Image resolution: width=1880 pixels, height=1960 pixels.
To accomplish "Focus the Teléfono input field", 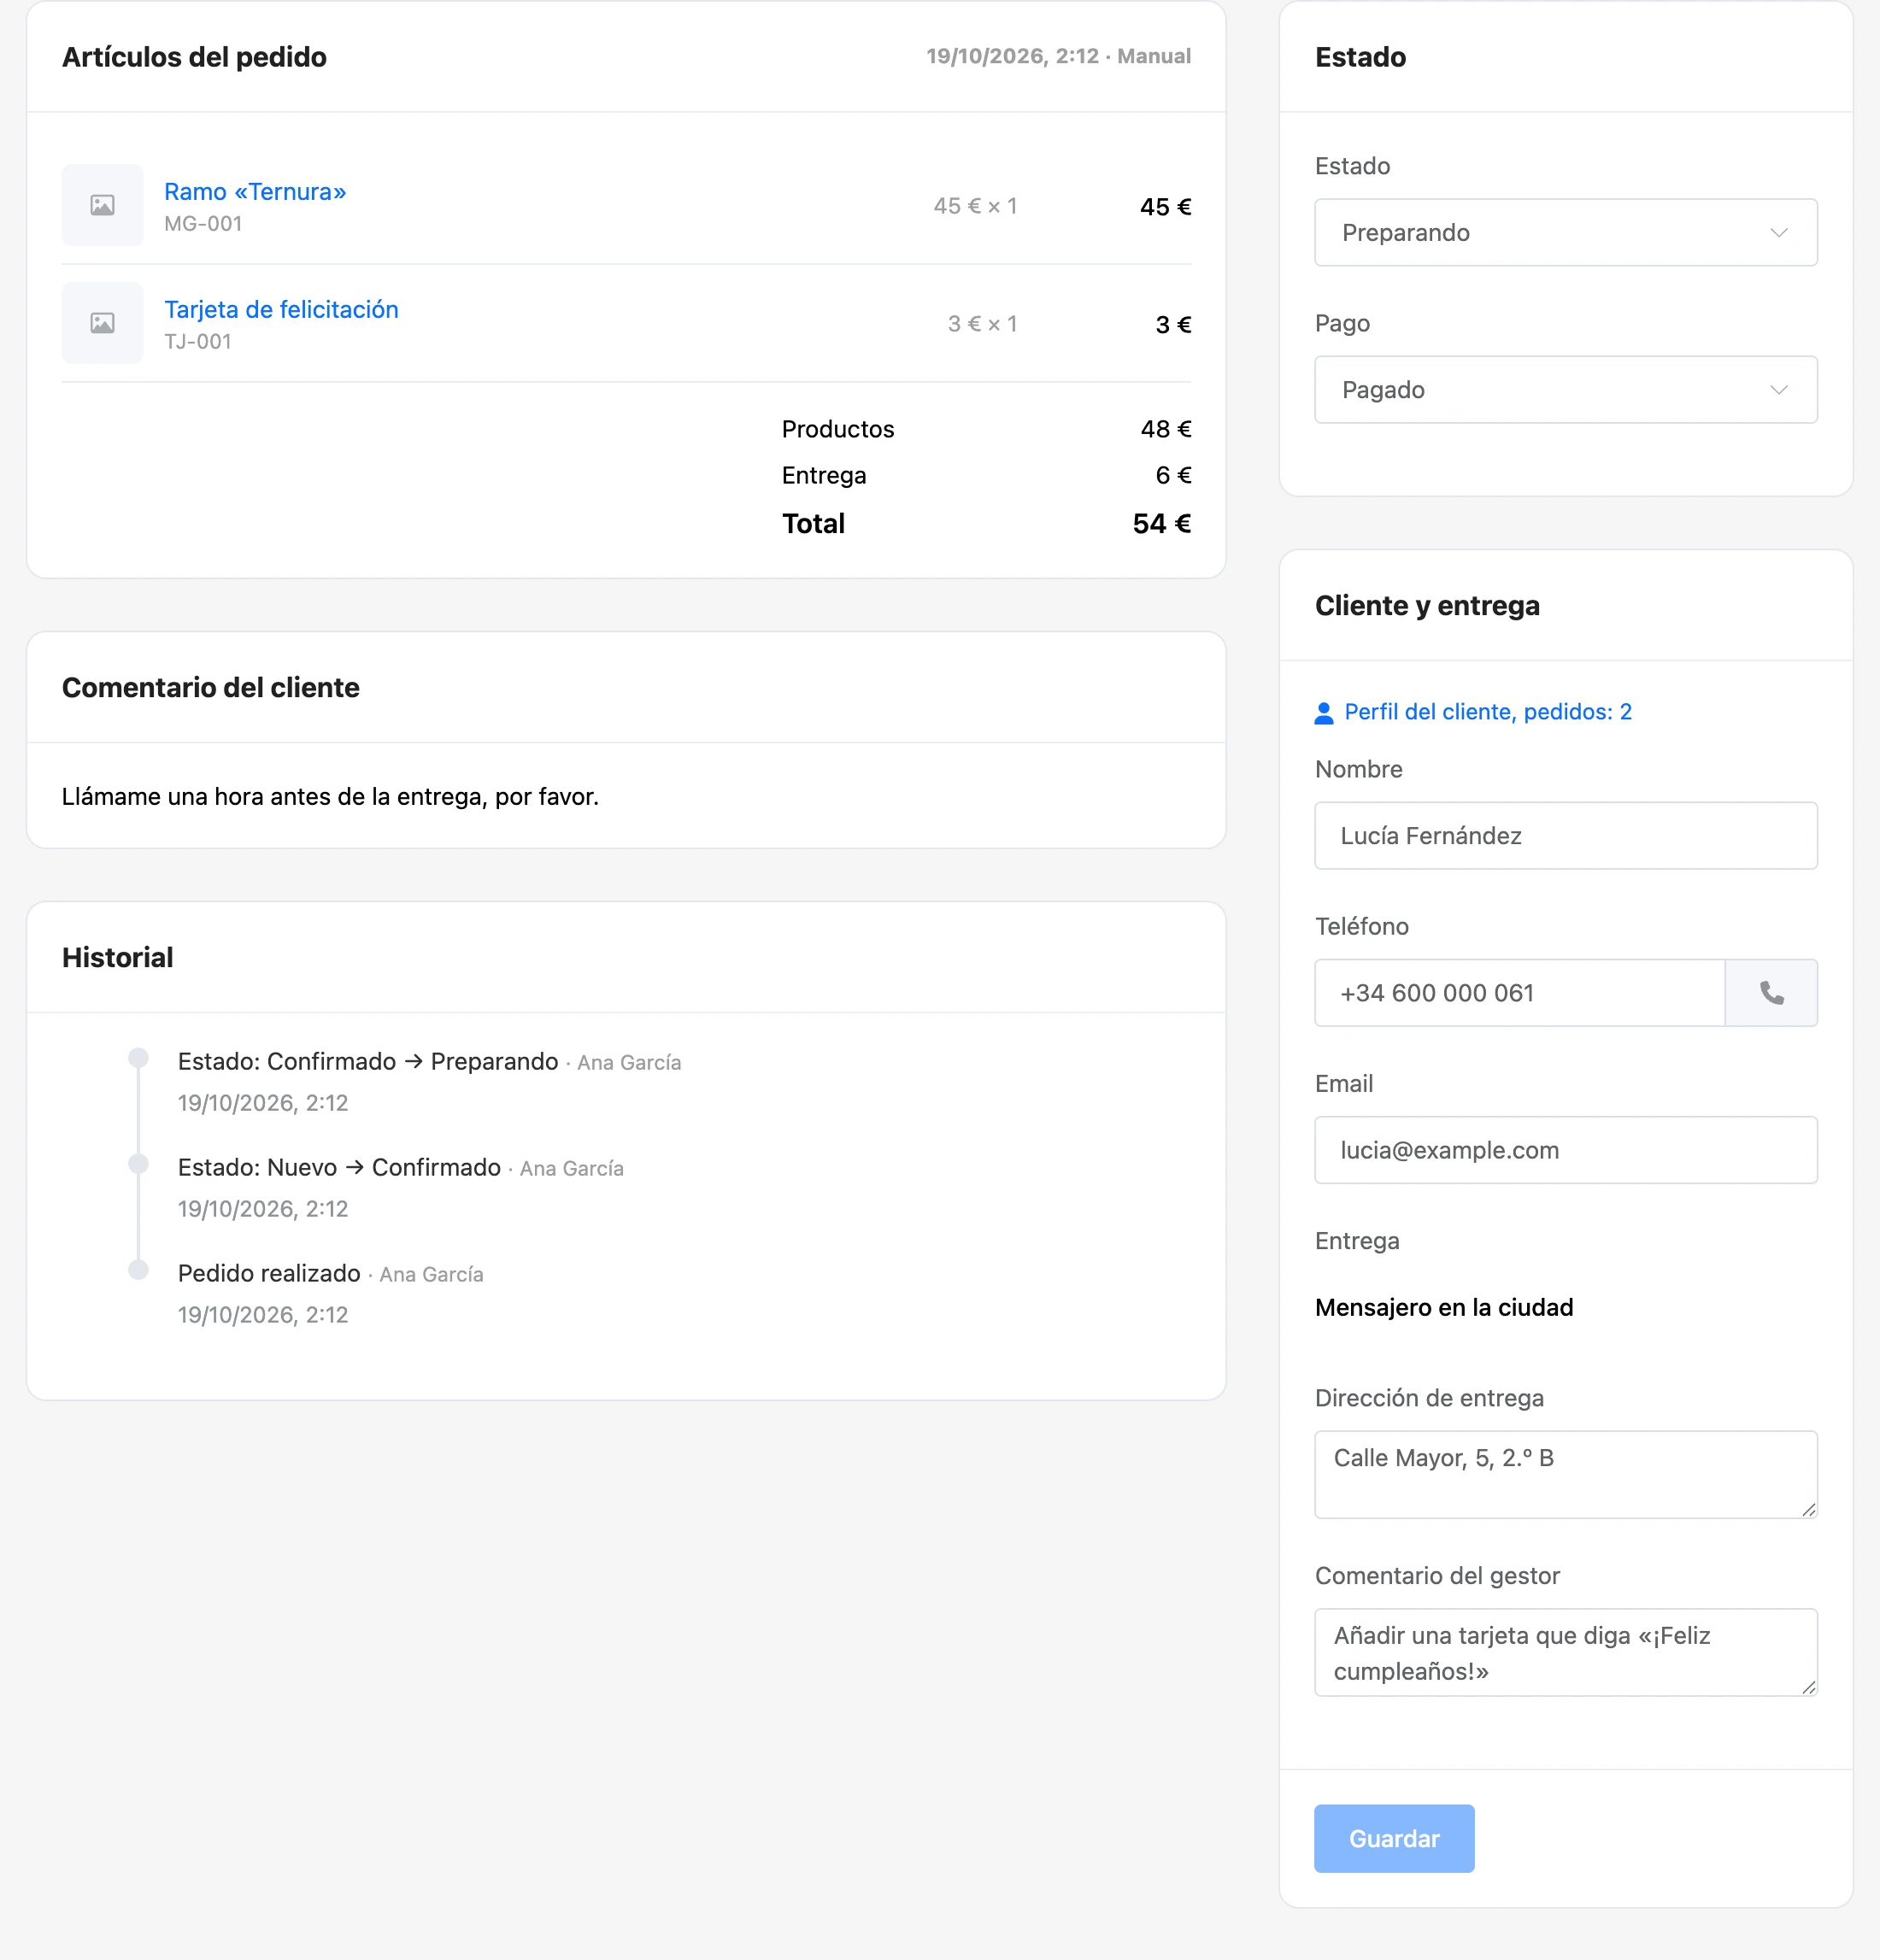I will (1520, 993).
